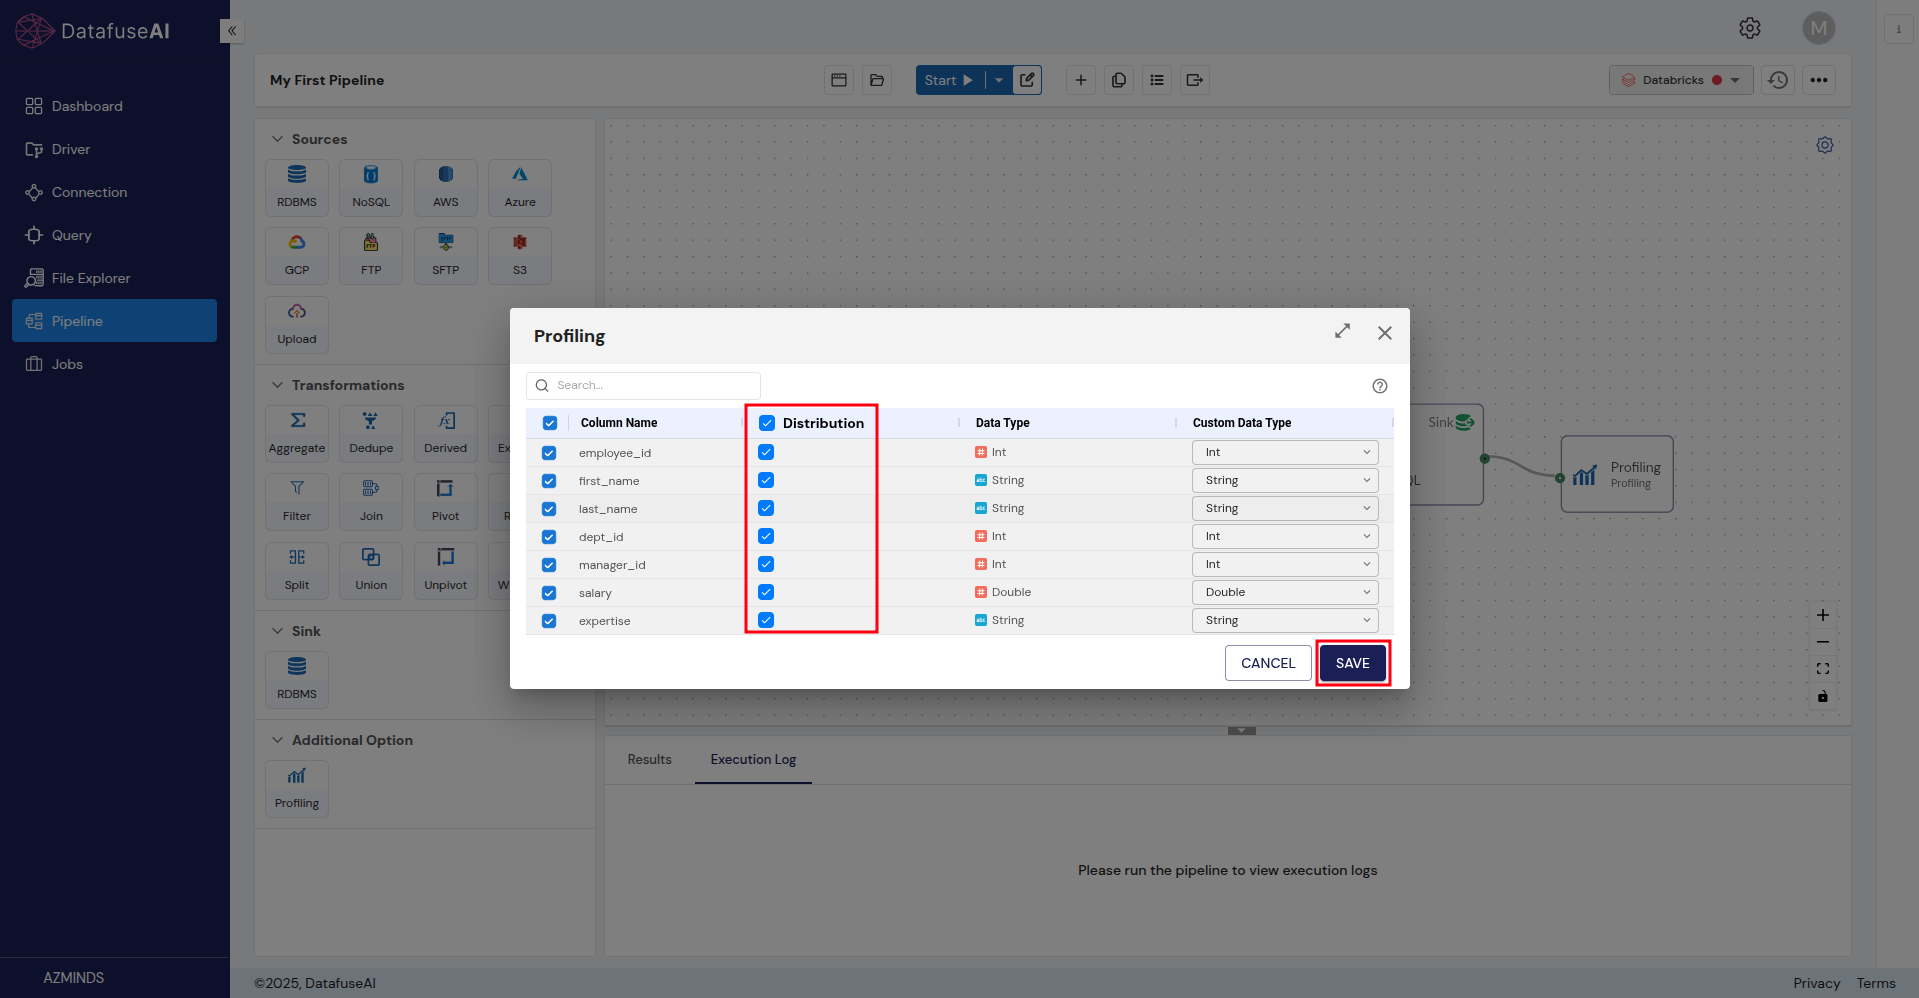Screen dimensions: 1919x998
Task: Click in the Profiling search field
Action: 643,385
